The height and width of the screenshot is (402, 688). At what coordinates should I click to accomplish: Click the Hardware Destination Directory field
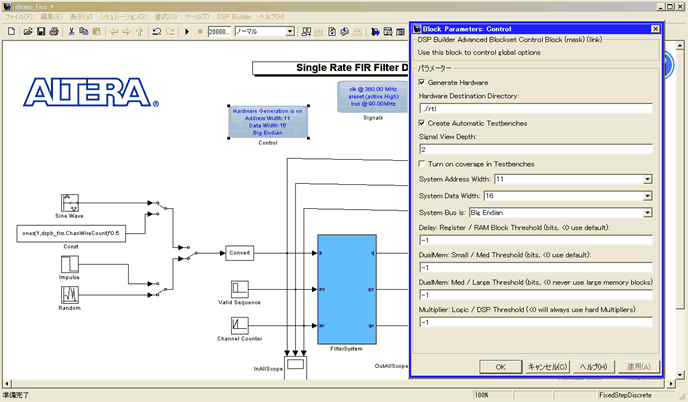(535, 108)
